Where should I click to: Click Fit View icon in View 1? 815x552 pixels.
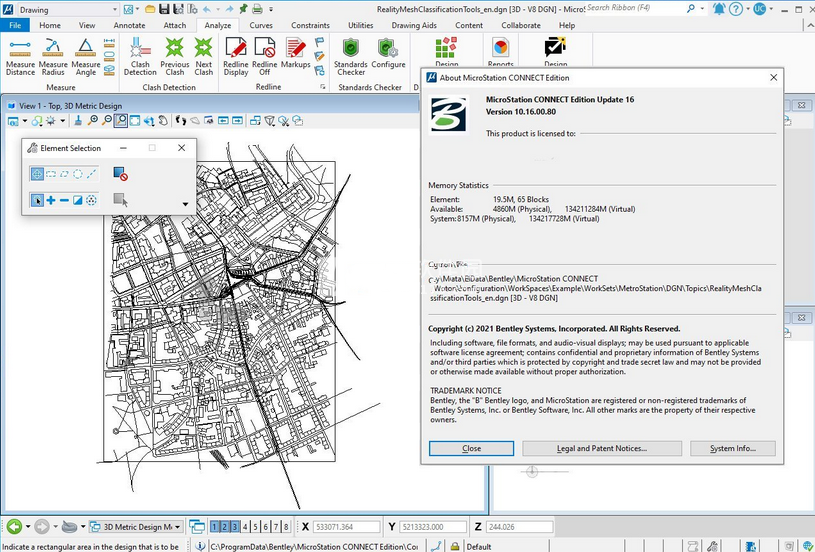click(135, 121)
